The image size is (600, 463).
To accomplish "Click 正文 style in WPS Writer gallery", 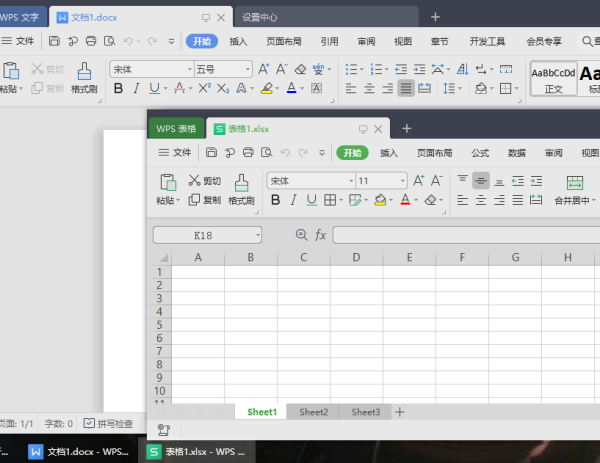I will coord(553,79).
